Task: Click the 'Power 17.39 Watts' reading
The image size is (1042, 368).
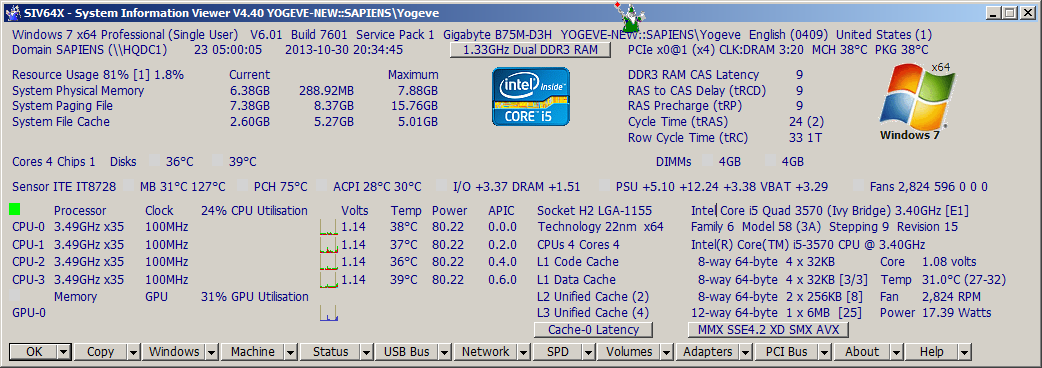Action: 936,313
